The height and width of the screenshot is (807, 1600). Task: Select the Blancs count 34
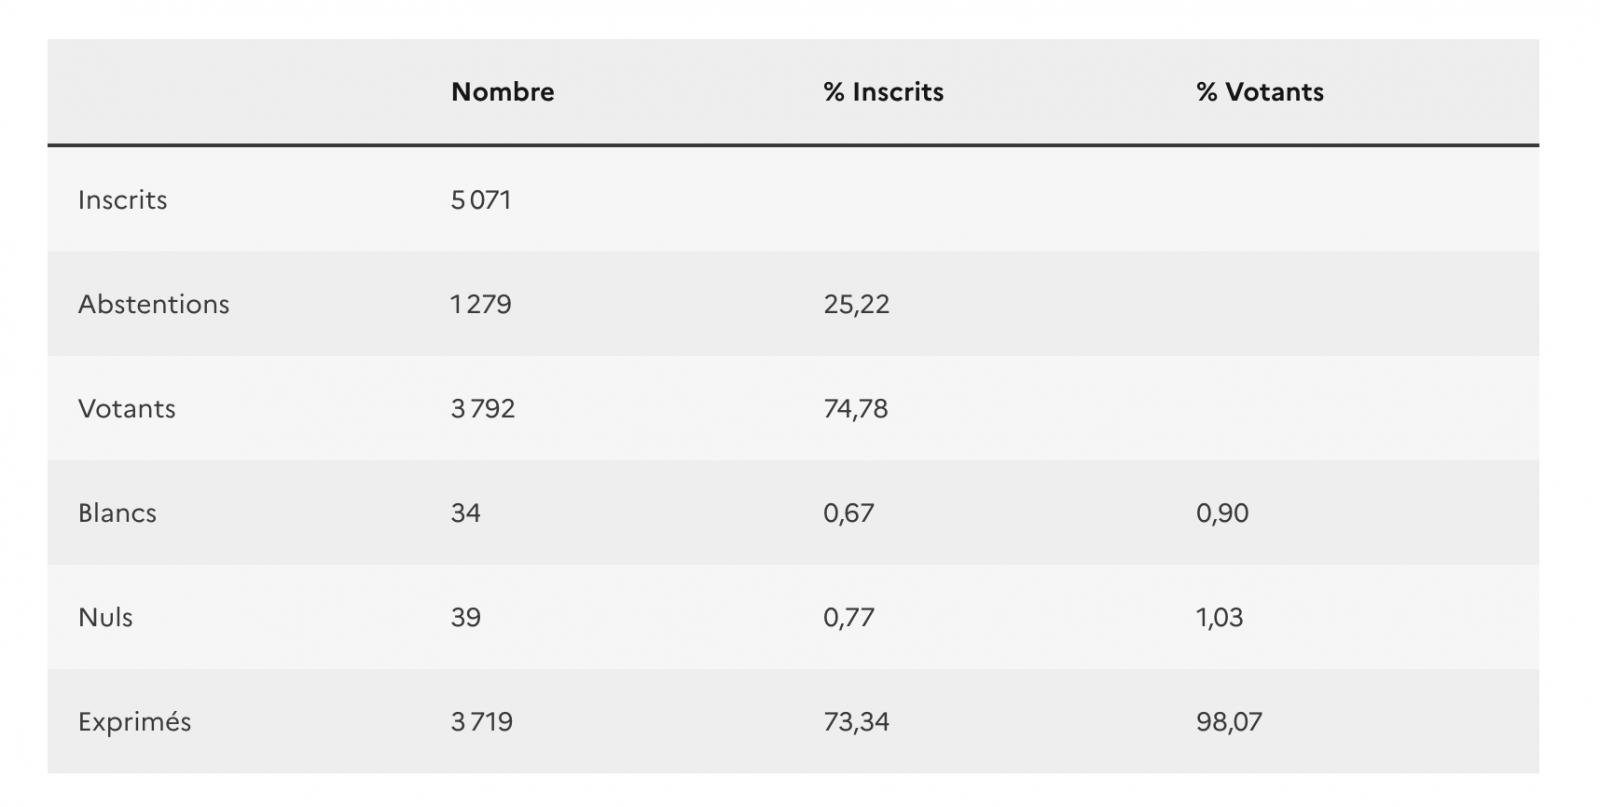point(466,513)
